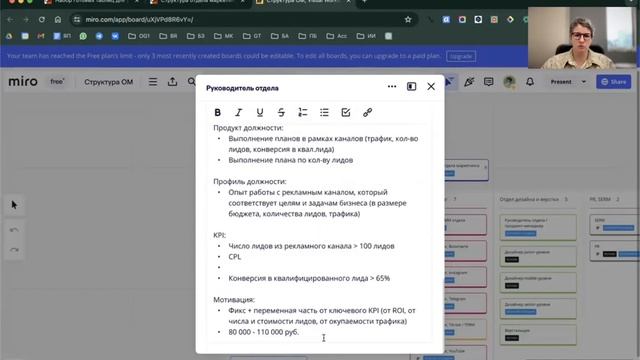Switch to the second browser tab

197,2
